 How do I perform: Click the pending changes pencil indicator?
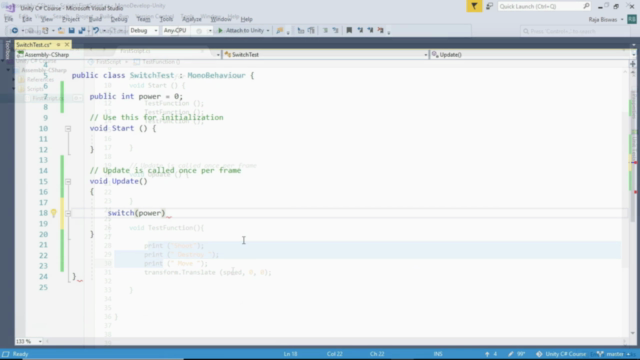point(516,354)
